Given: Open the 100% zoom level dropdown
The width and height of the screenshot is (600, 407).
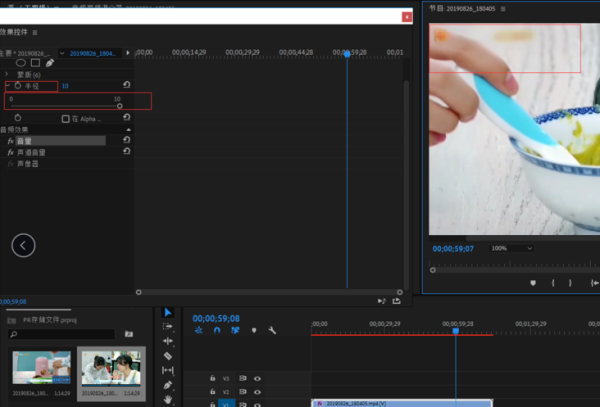Looking at the screenshot, I should 511,248.
